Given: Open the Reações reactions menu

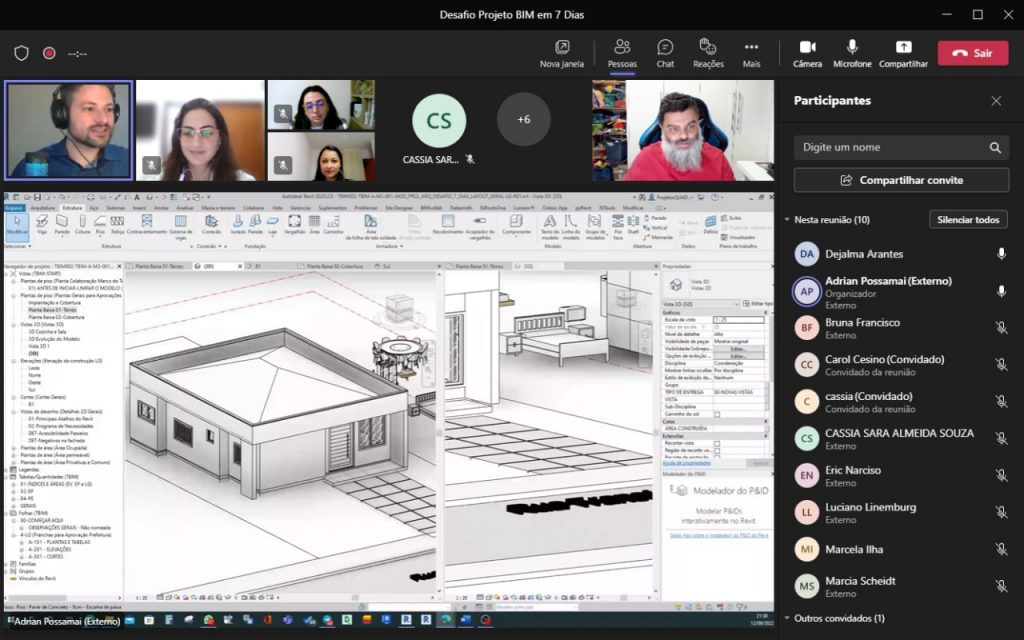Looking at the screenshot, I should pyautogui.click(x=708, y=52).
